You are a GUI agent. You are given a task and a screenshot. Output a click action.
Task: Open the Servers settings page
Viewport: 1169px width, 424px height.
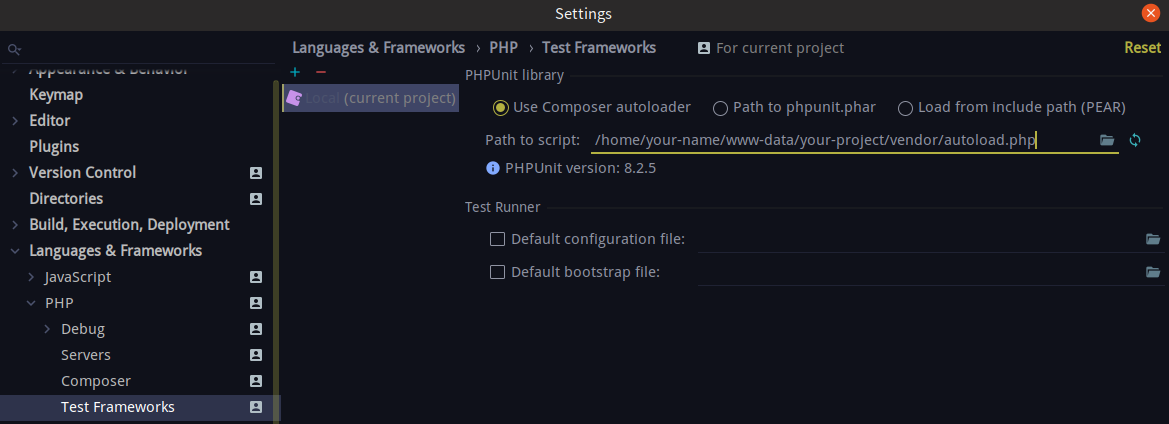[86, 355]
